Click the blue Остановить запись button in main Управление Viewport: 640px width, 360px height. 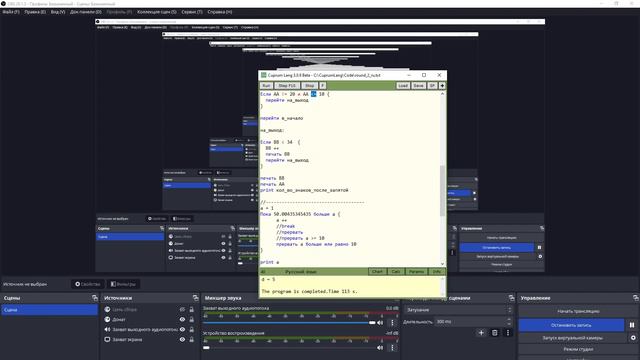[571, 325]
